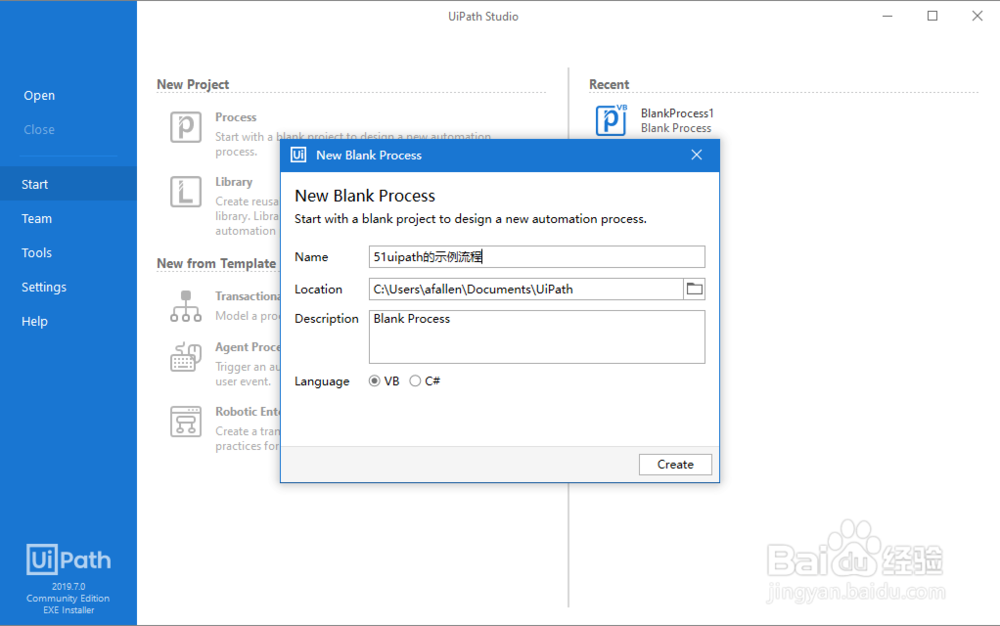1000x626 pixels.
Task: Click Open in the sidebar
Action: click(40, 96)
